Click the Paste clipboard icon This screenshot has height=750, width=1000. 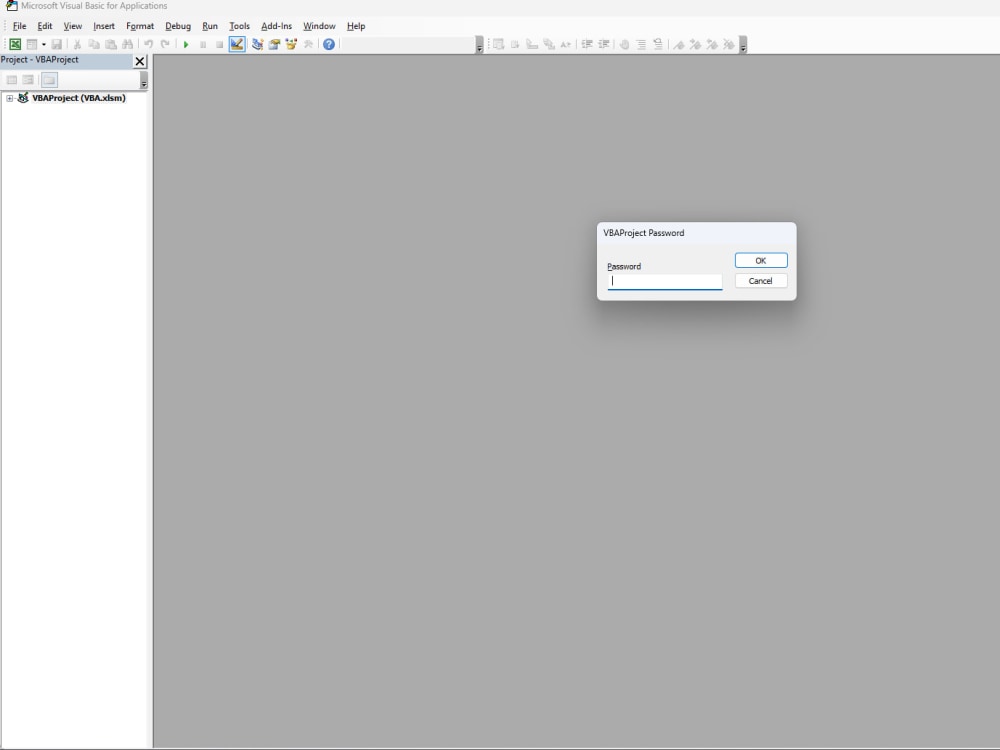click(x=111, y=44)
